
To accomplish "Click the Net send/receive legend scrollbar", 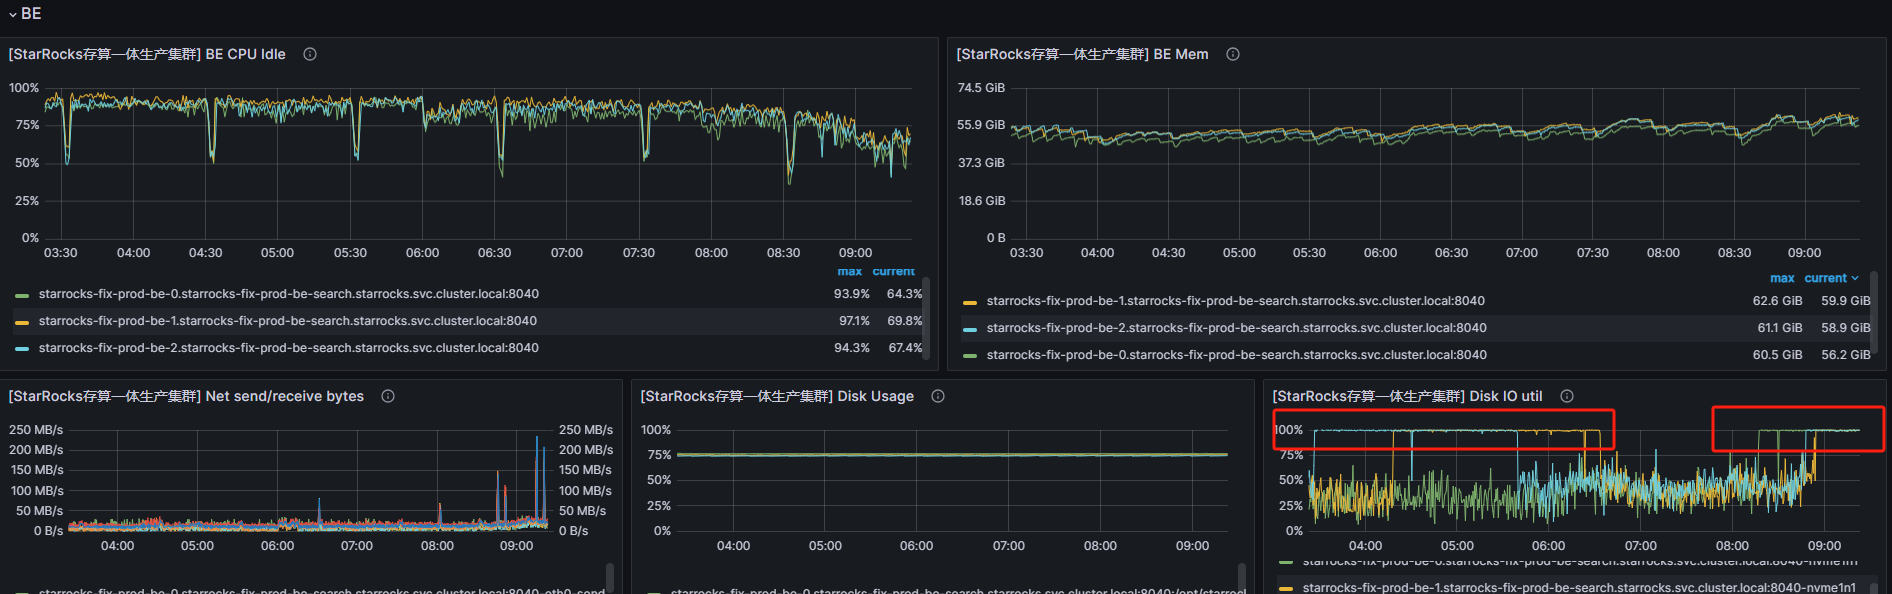I will (x=610, y=578).
